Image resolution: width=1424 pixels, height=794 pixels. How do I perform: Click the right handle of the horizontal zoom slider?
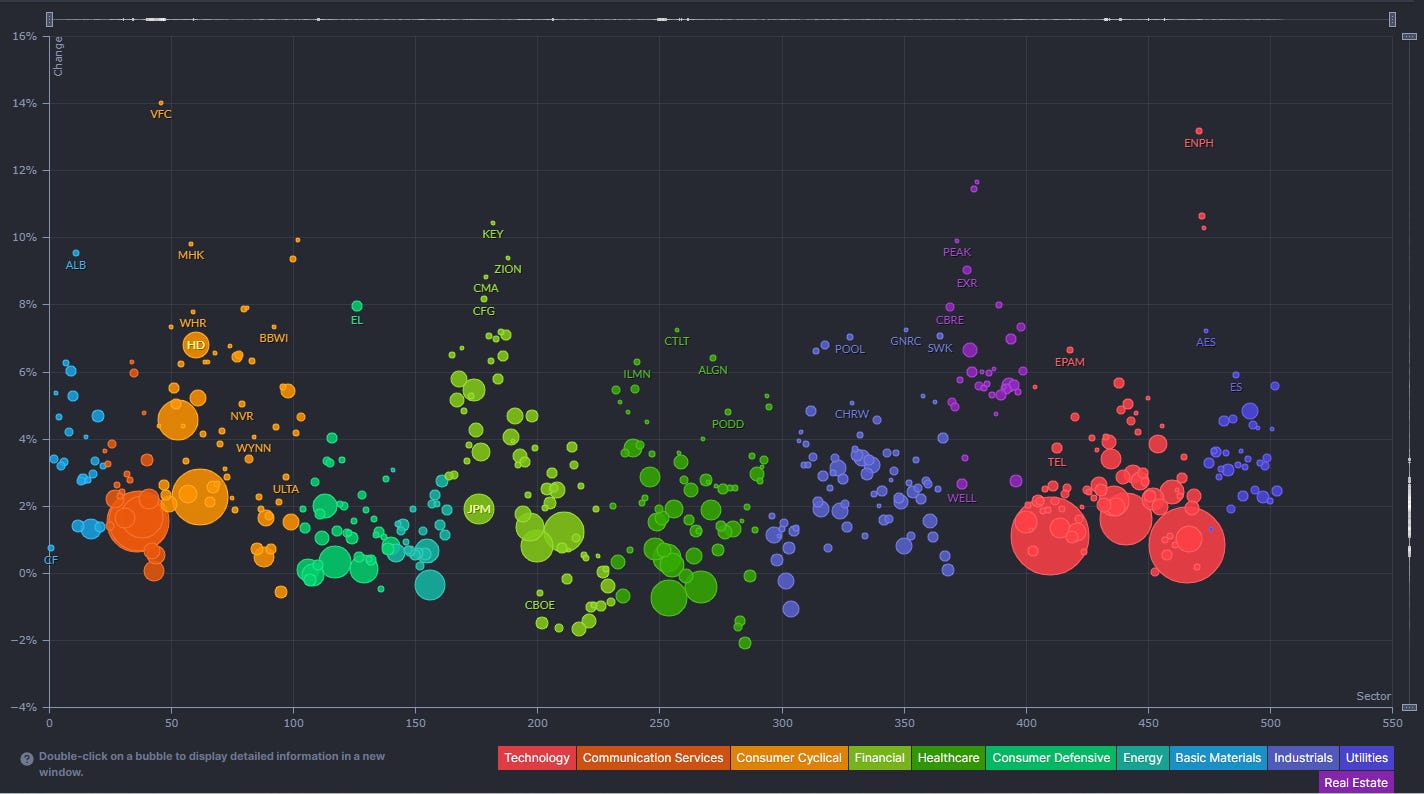(x=1392, y=19)
